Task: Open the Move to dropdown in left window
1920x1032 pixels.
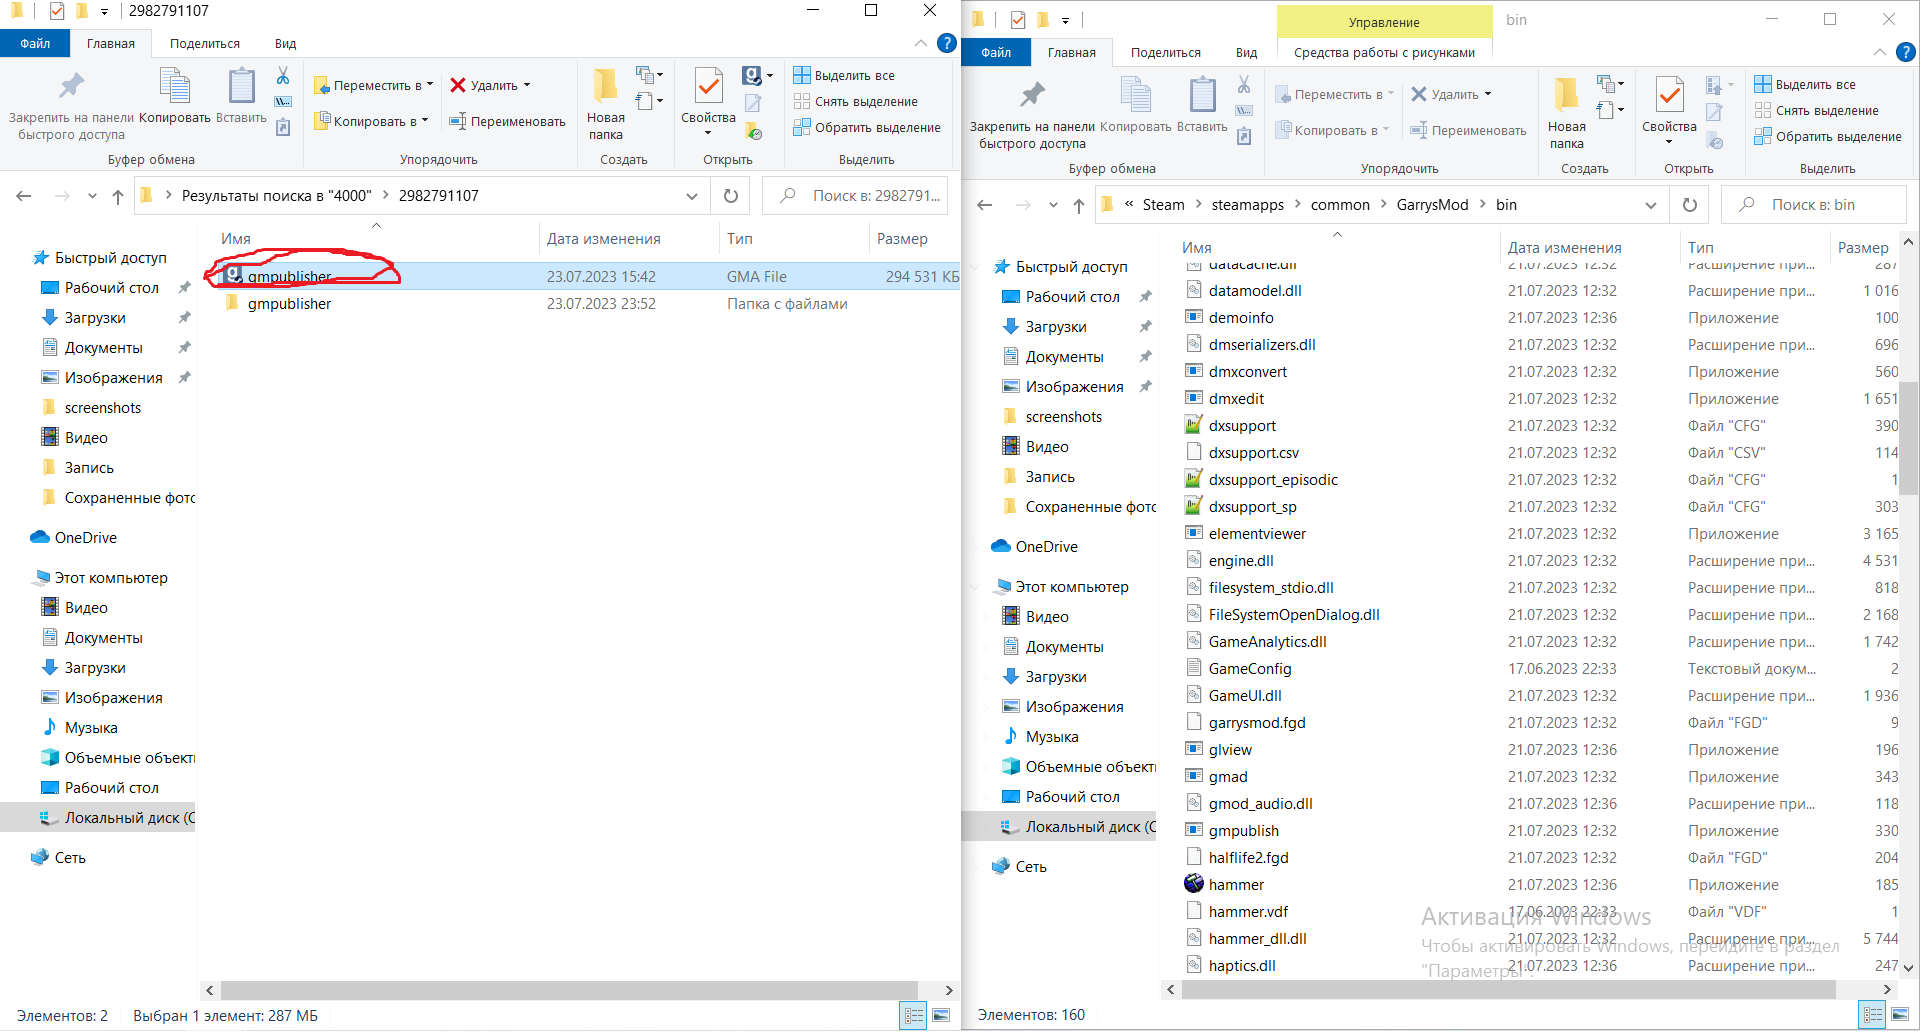Action: pos(374,85)
